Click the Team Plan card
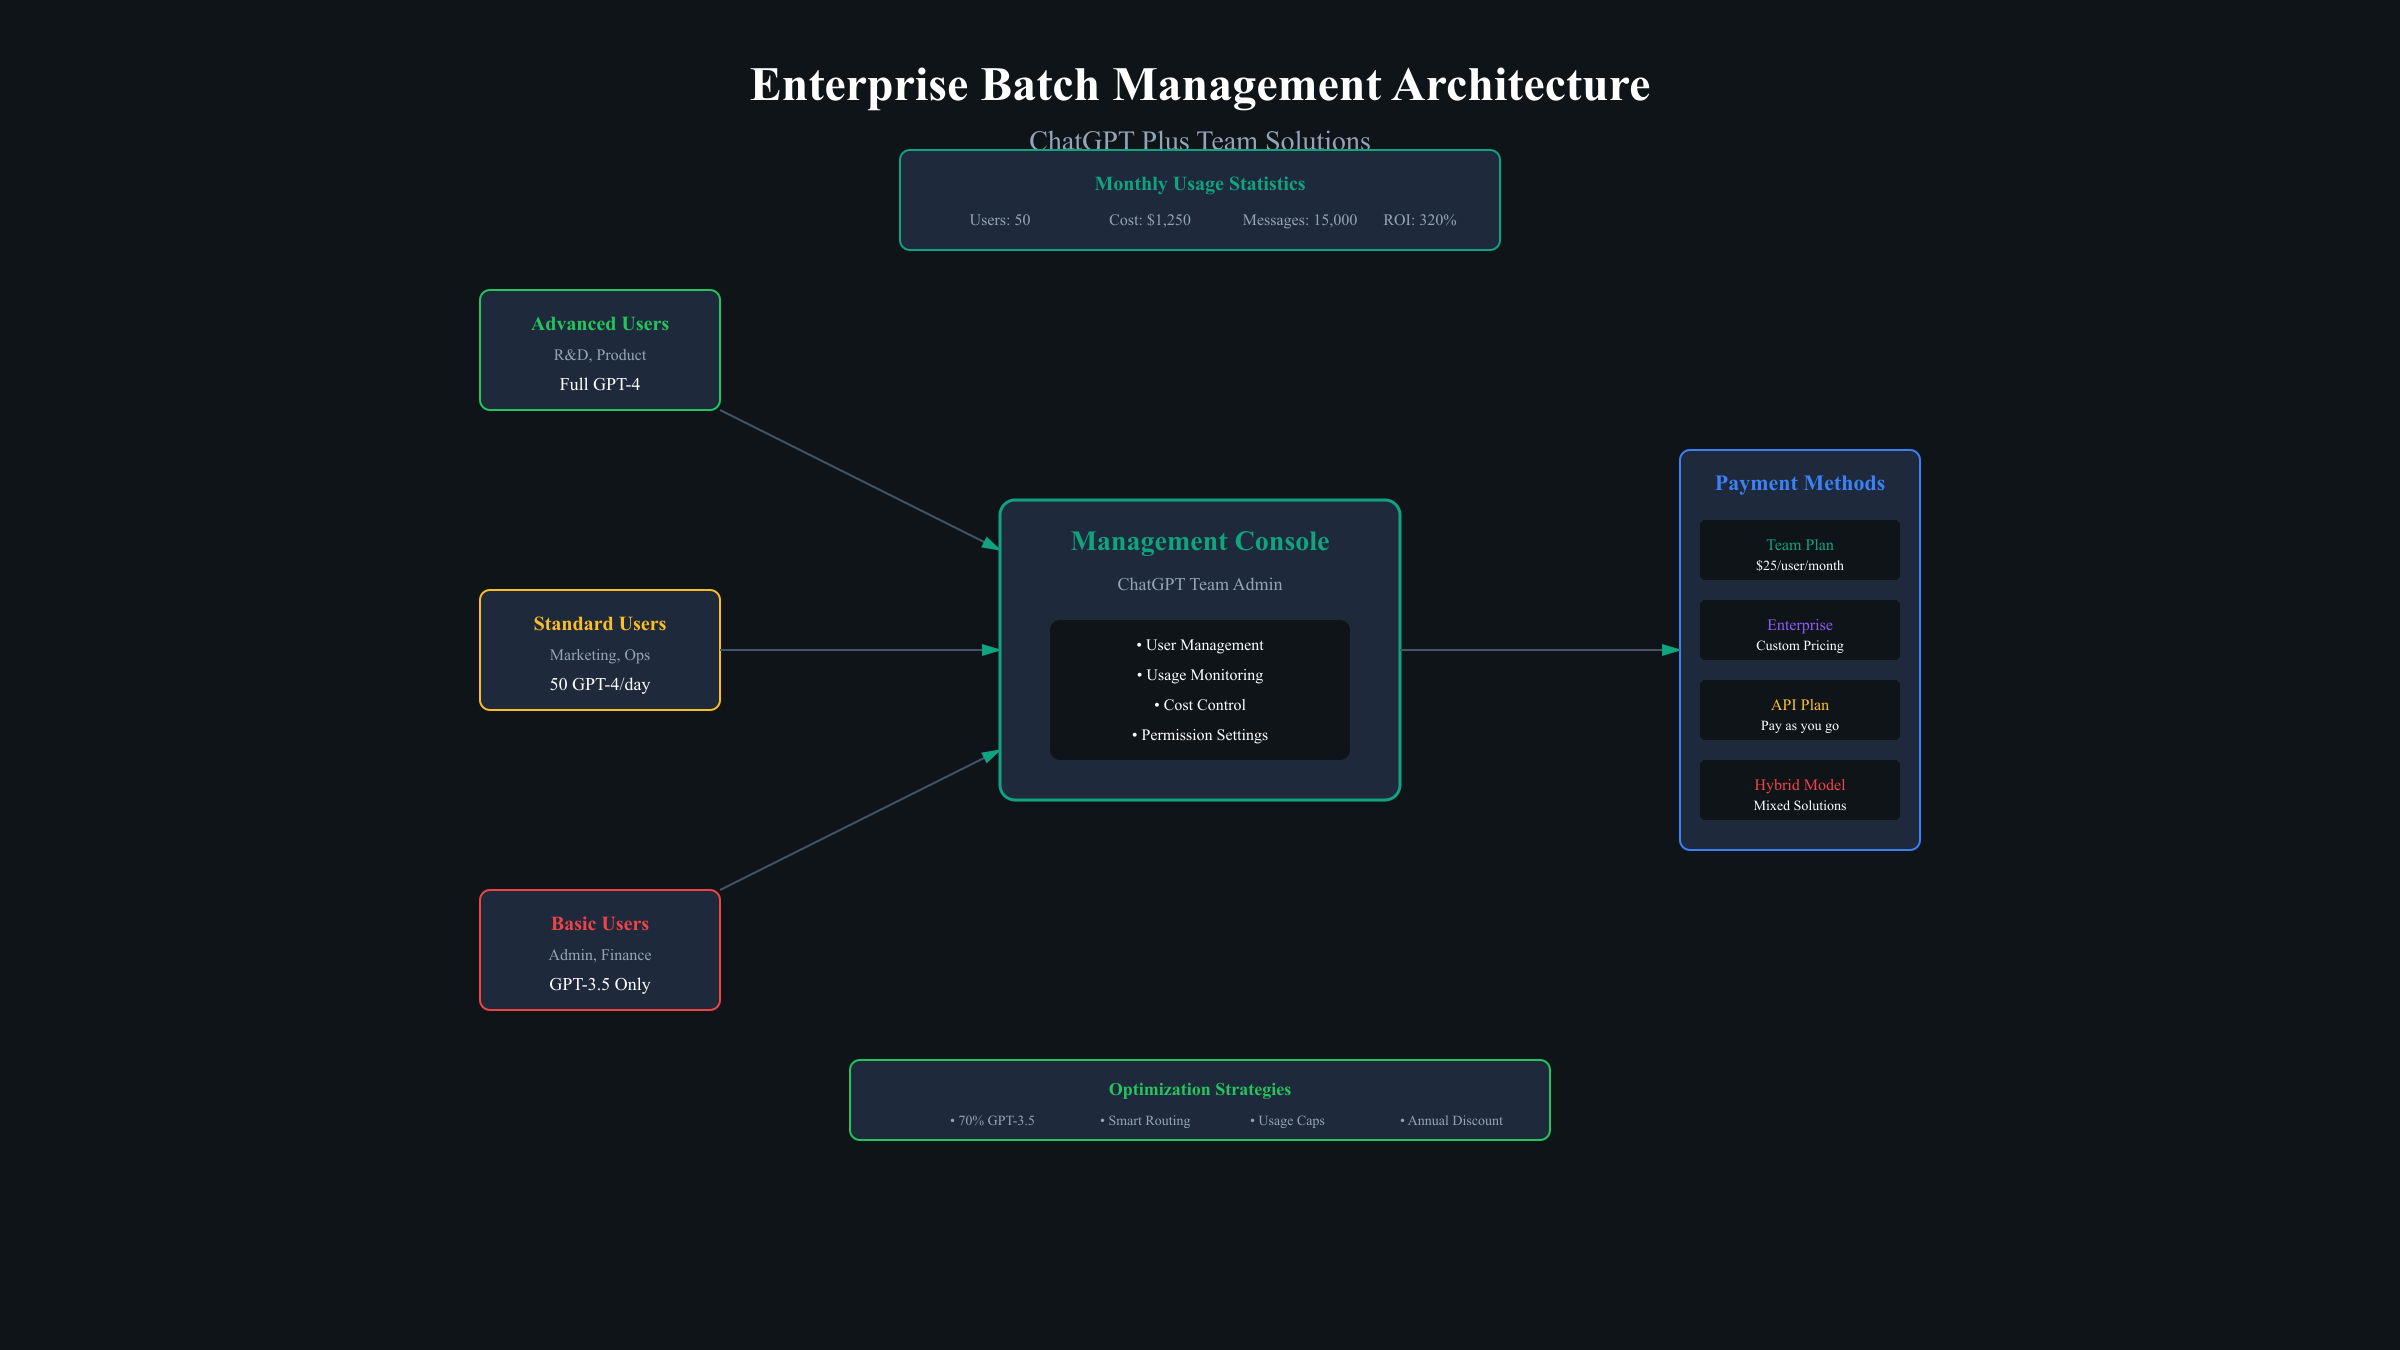This screenshot has width=2400, height=1350. point(1800,550)
